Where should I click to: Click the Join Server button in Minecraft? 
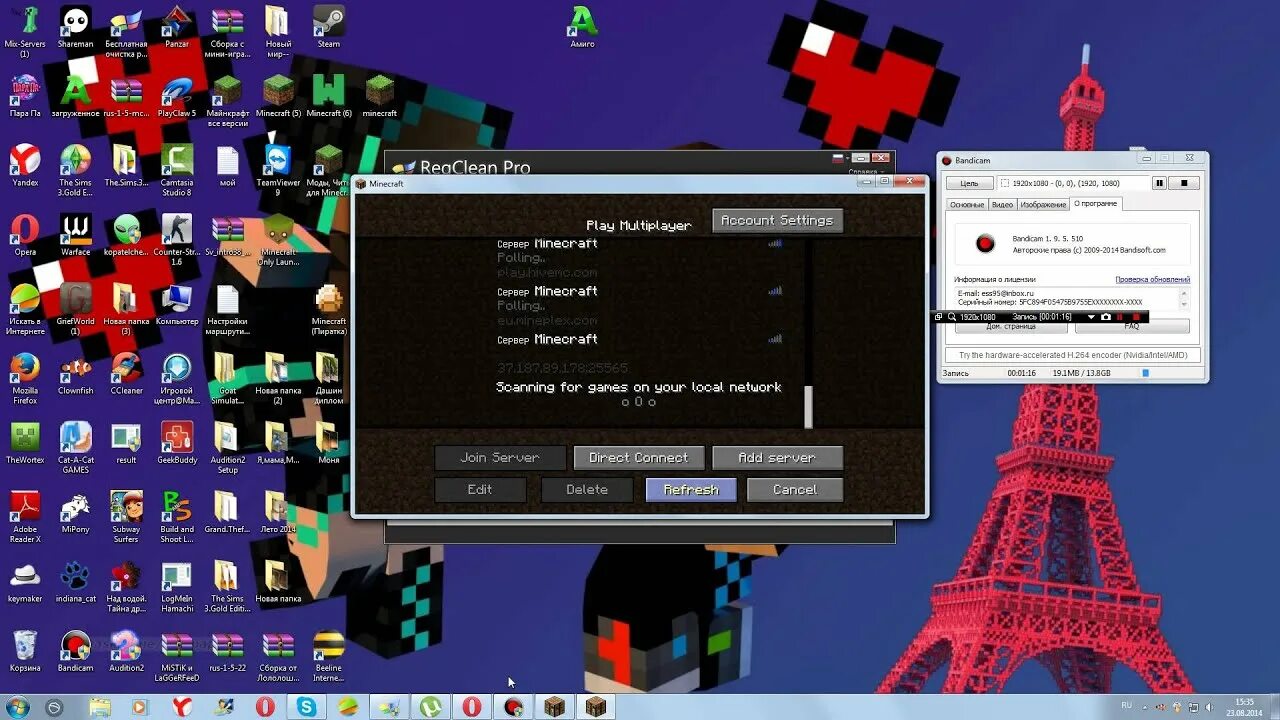pos(500,458)
